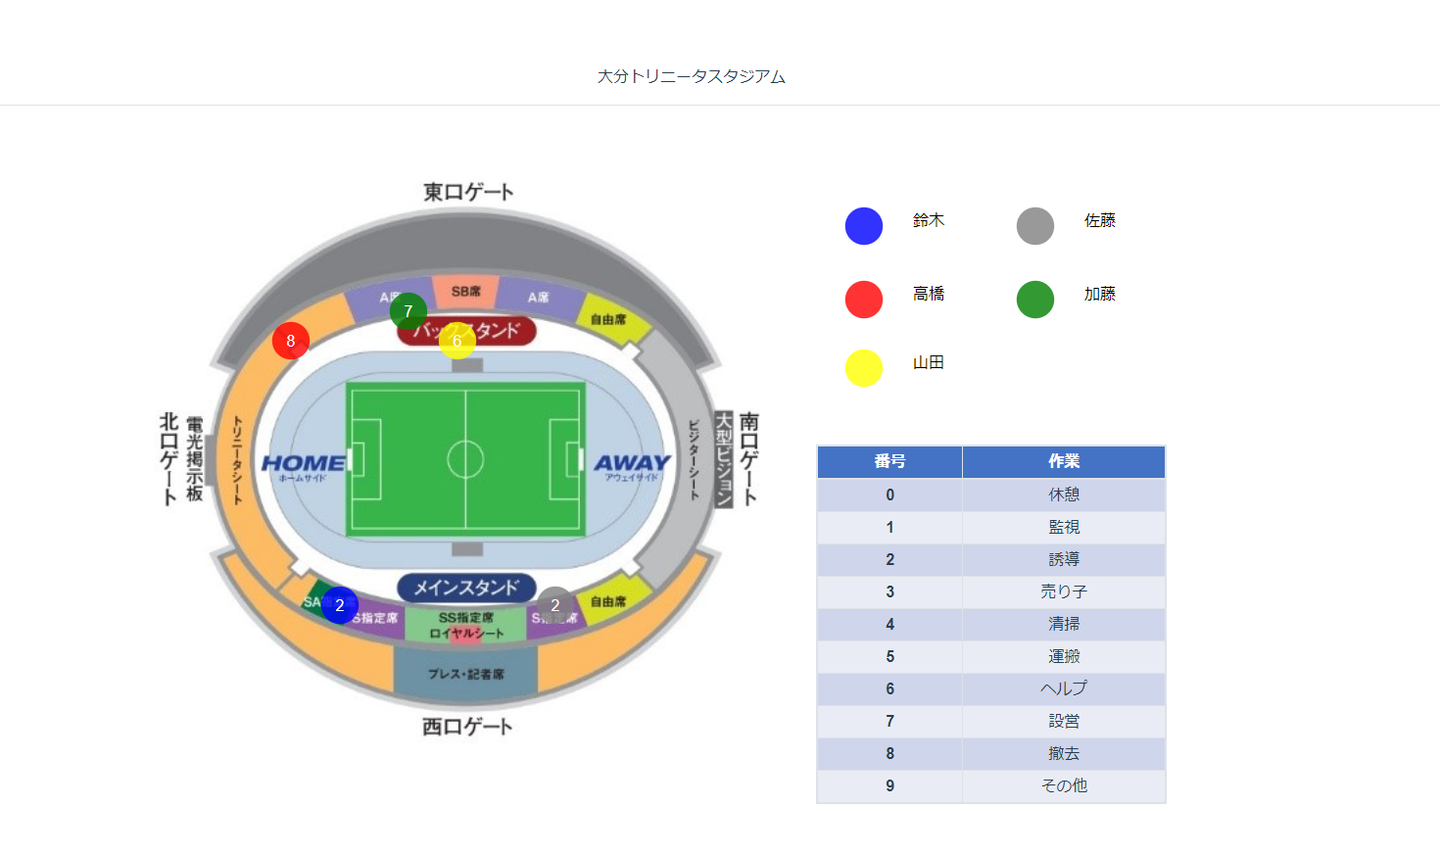Screen dimensions: 1440x845
Task: Select the gray legend circle for 佐藤
Action: [1035, 226]
